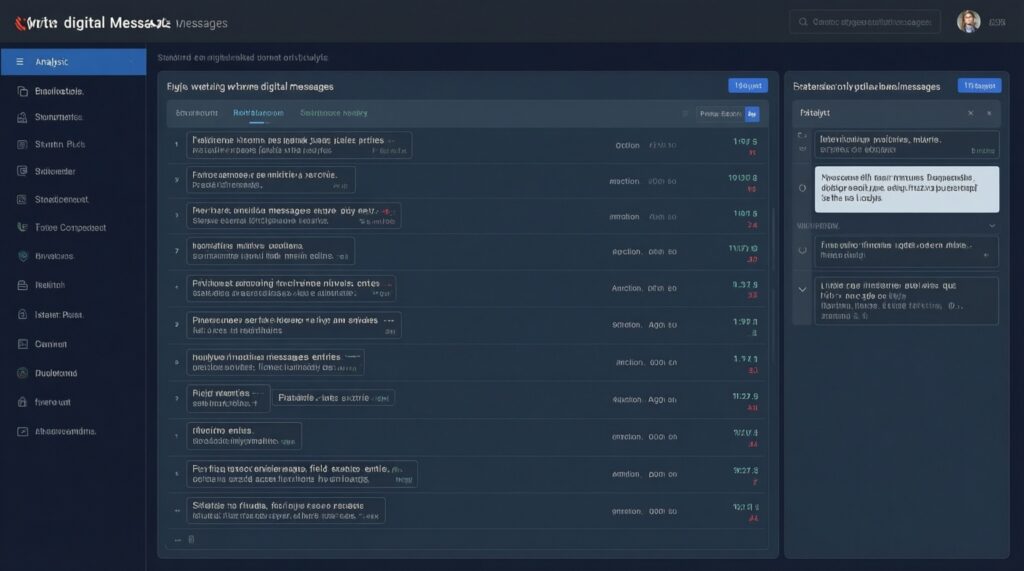
Task: Expand the last right-panel message with the chevron
Action: point(802,288)
